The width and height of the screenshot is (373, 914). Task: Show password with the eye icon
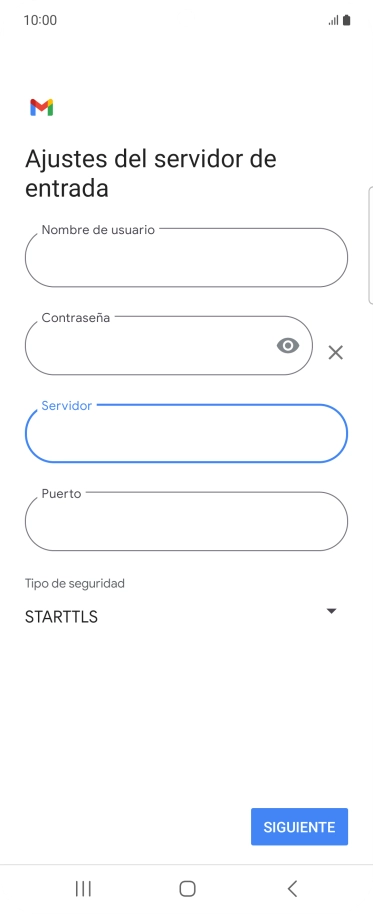(288, 346)
